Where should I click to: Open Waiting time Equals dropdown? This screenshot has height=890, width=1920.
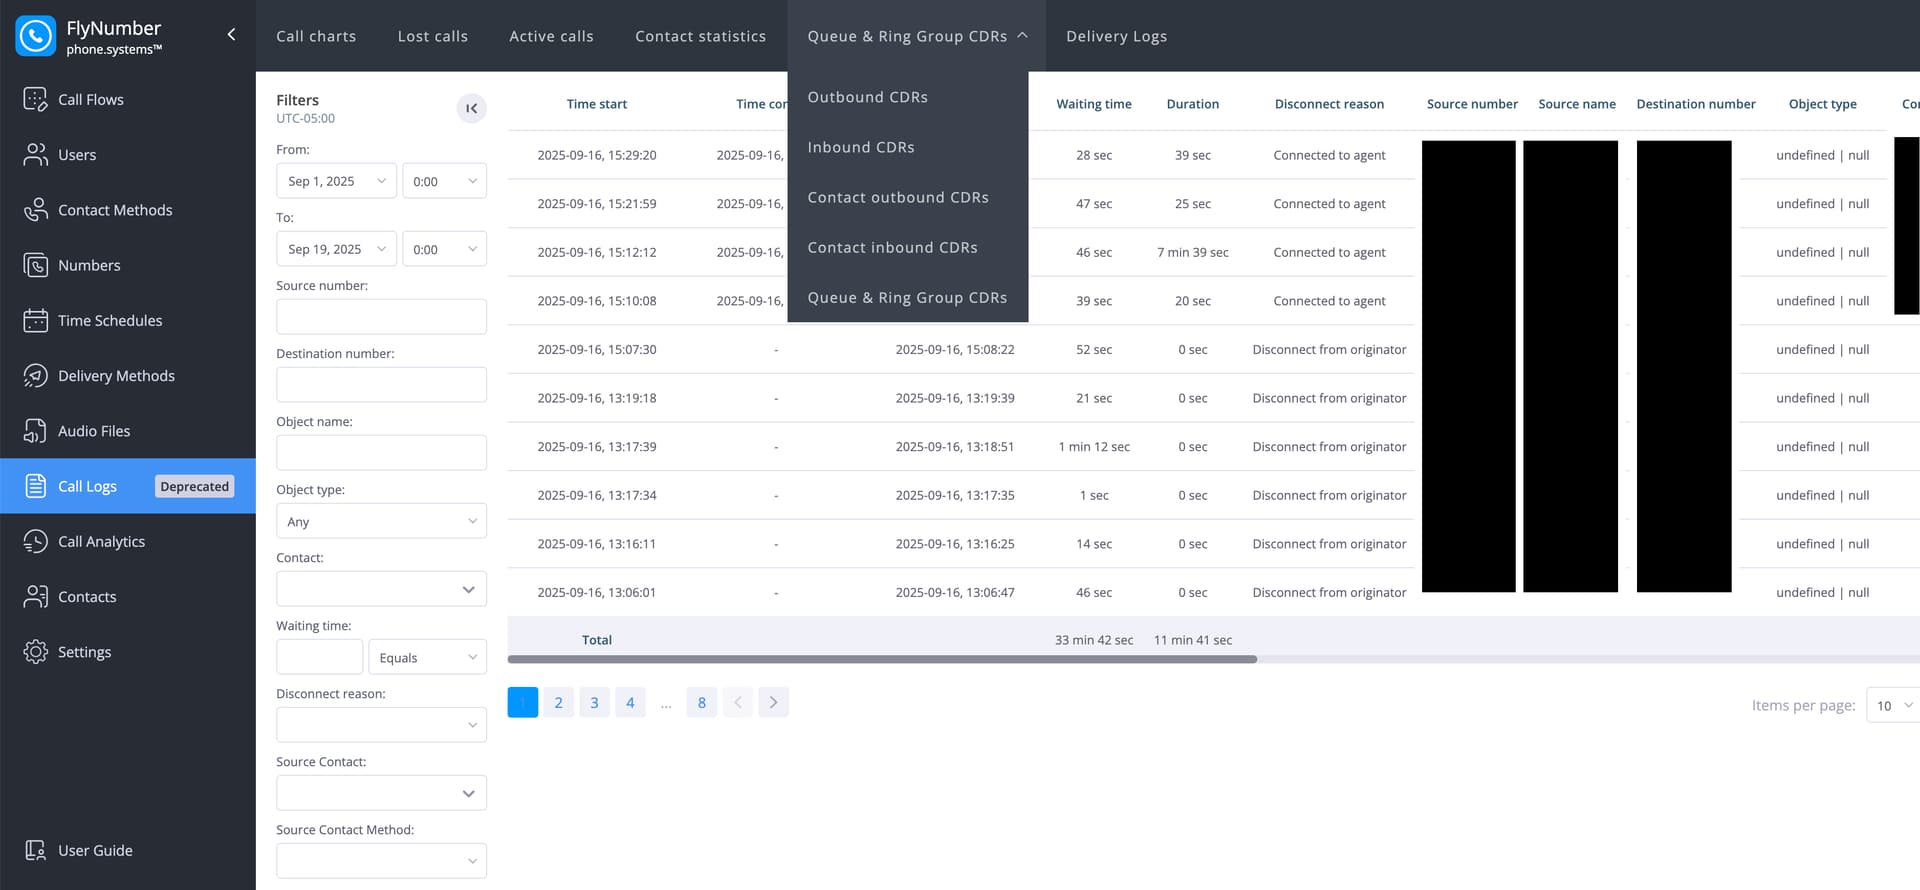[427, 657]
